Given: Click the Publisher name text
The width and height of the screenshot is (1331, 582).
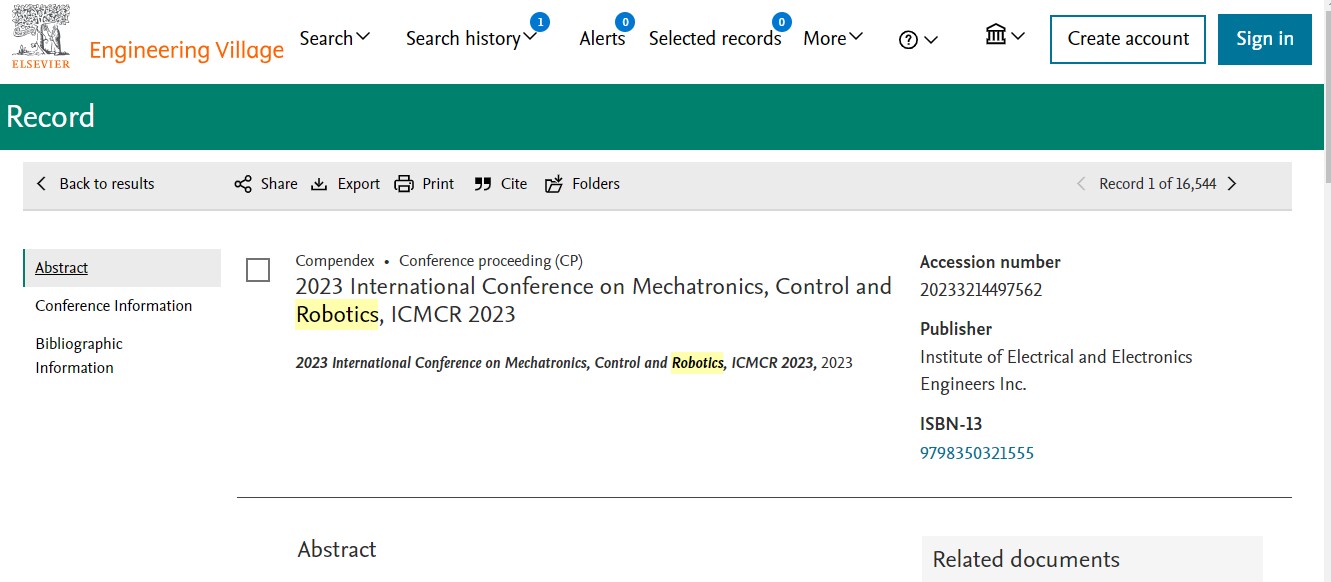Looking at the screenshot, I should pyautogui.click(x=1056, y=370).
